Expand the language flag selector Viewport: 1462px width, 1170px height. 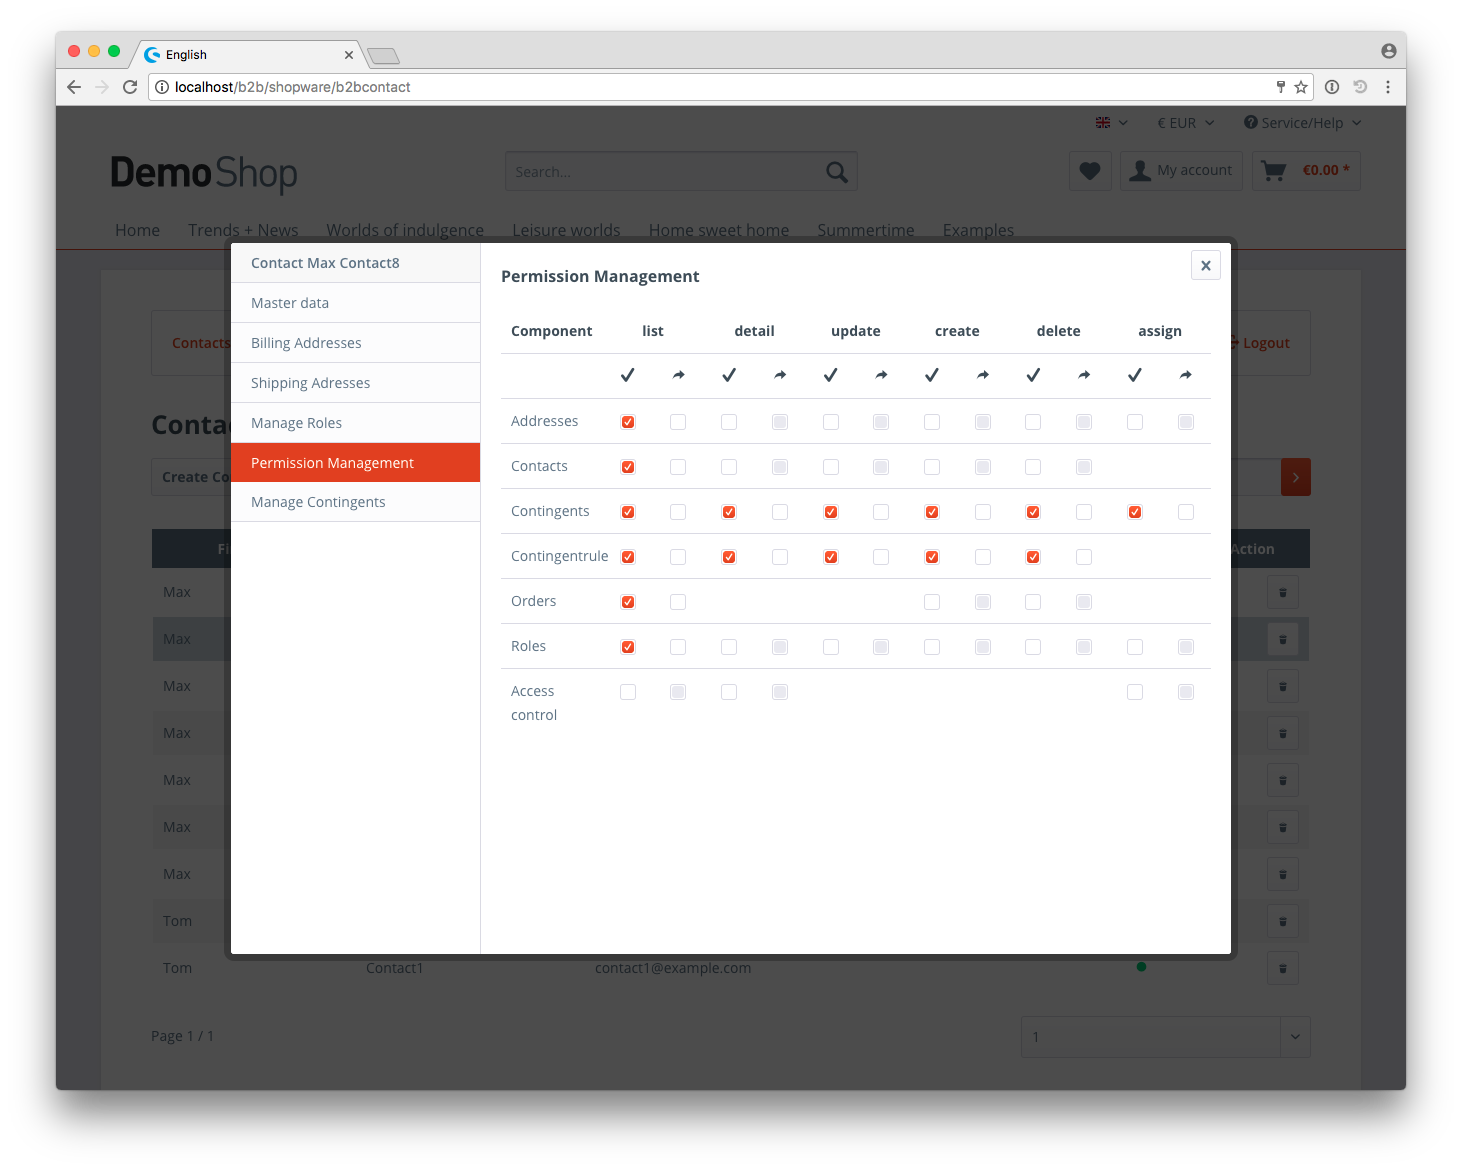pyautogui.click(x=1111, y=123)
